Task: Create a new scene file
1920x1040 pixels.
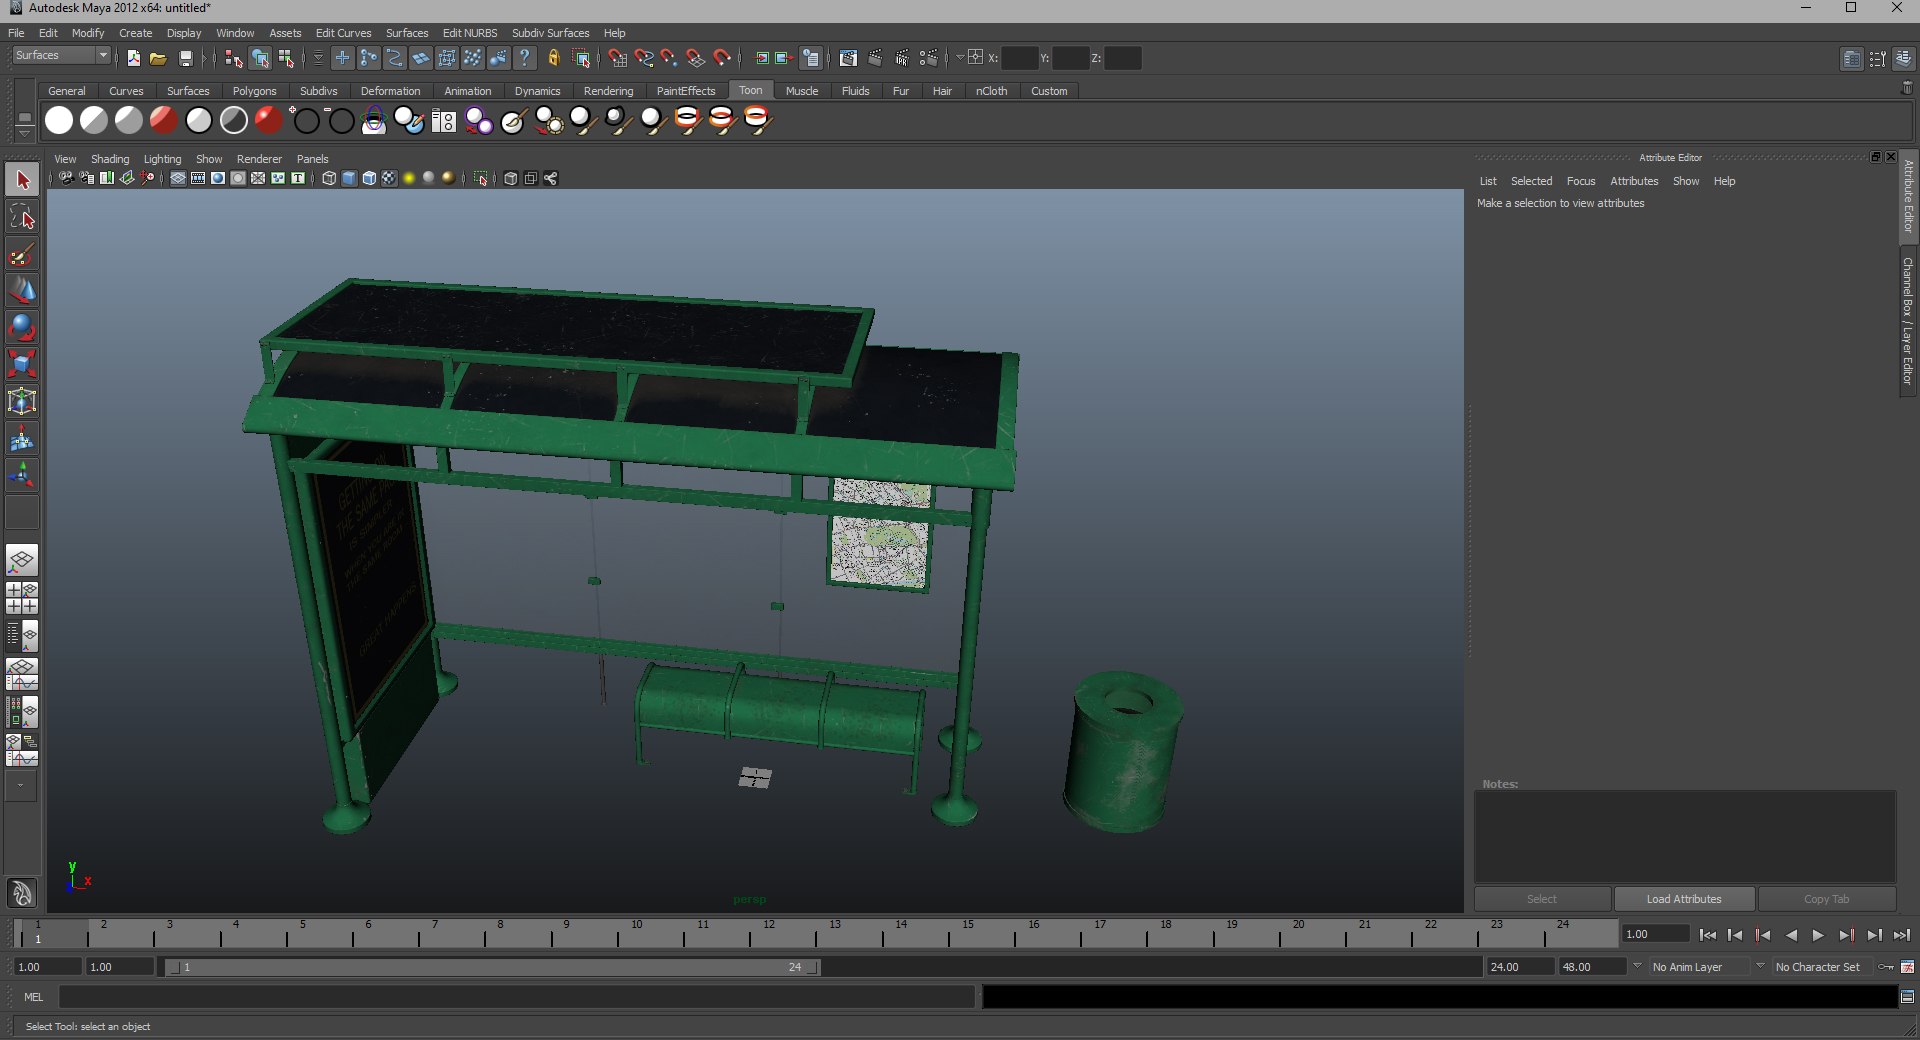Action: click(133, 59)
